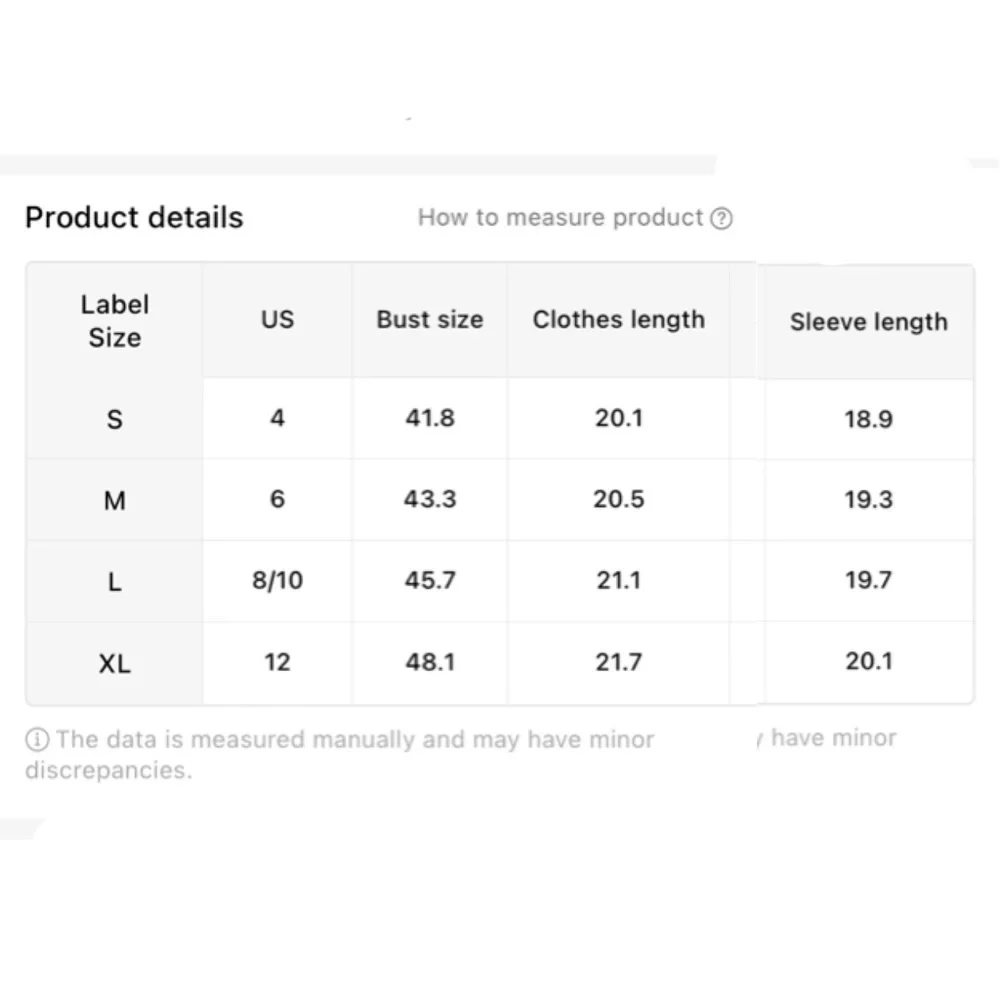Screen dimensions: 1000x1000
Task: Select the Sleeve length column header
Action: click(x=868, y=322)
